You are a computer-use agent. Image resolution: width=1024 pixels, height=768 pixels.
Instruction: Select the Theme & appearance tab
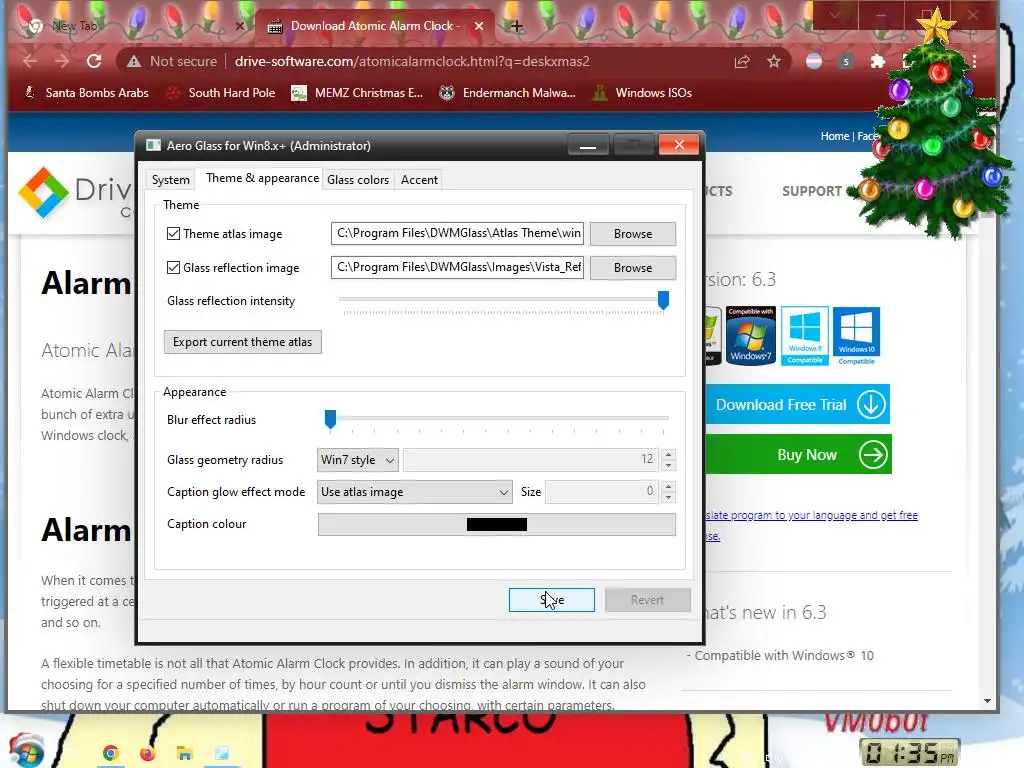tap(263, 178)
